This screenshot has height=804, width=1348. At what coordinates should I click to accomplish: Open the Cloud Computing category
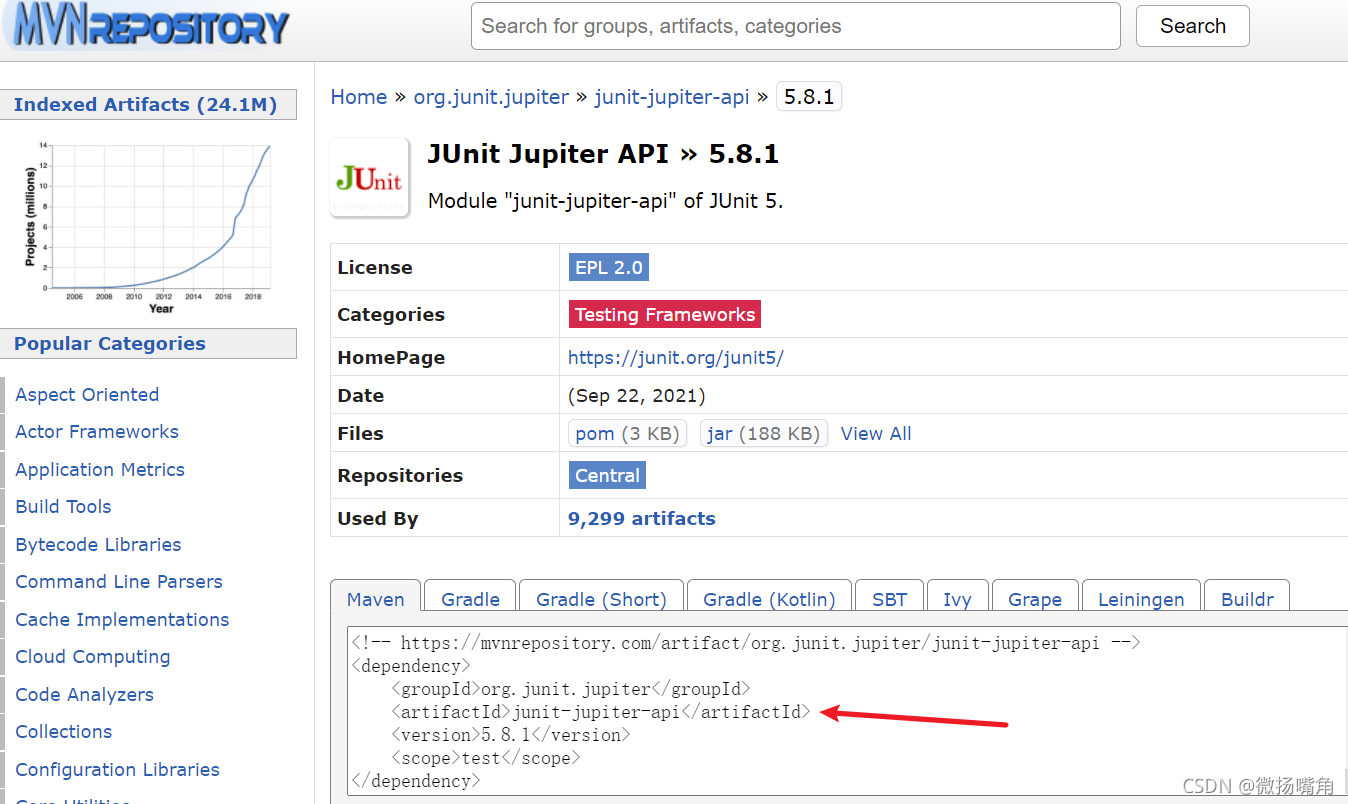point(93,656)
